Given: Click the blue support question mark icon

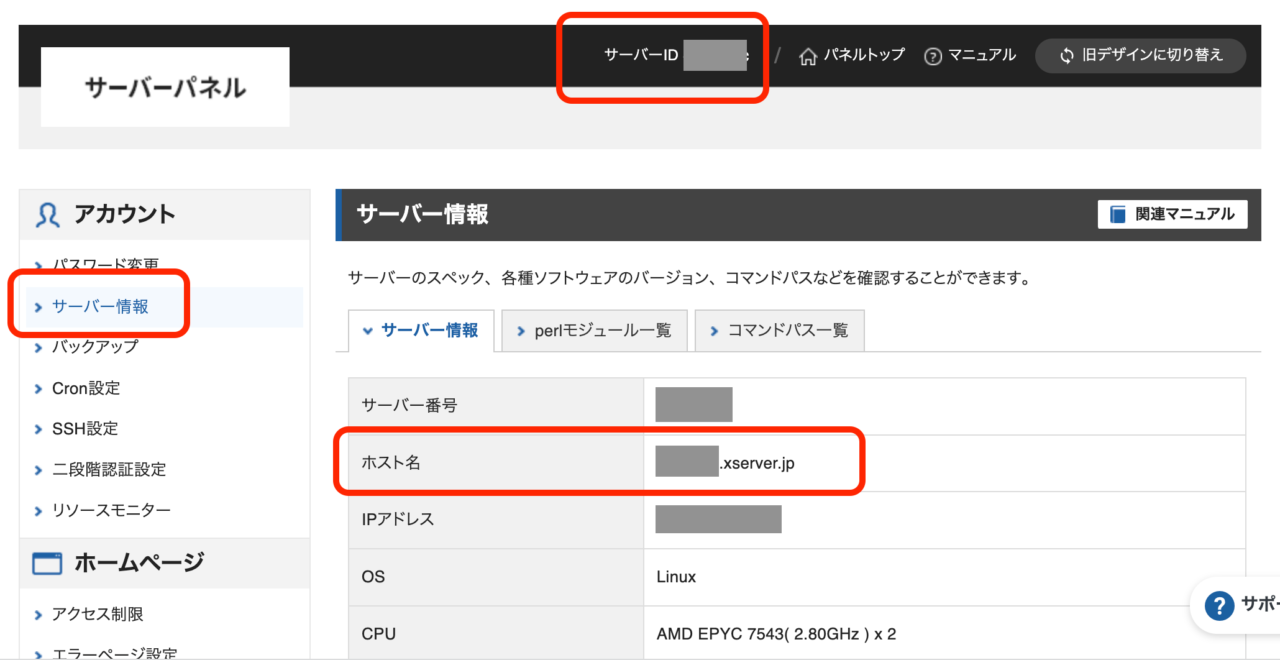Looking at the screenshot, I should [x=1218, y=606].
